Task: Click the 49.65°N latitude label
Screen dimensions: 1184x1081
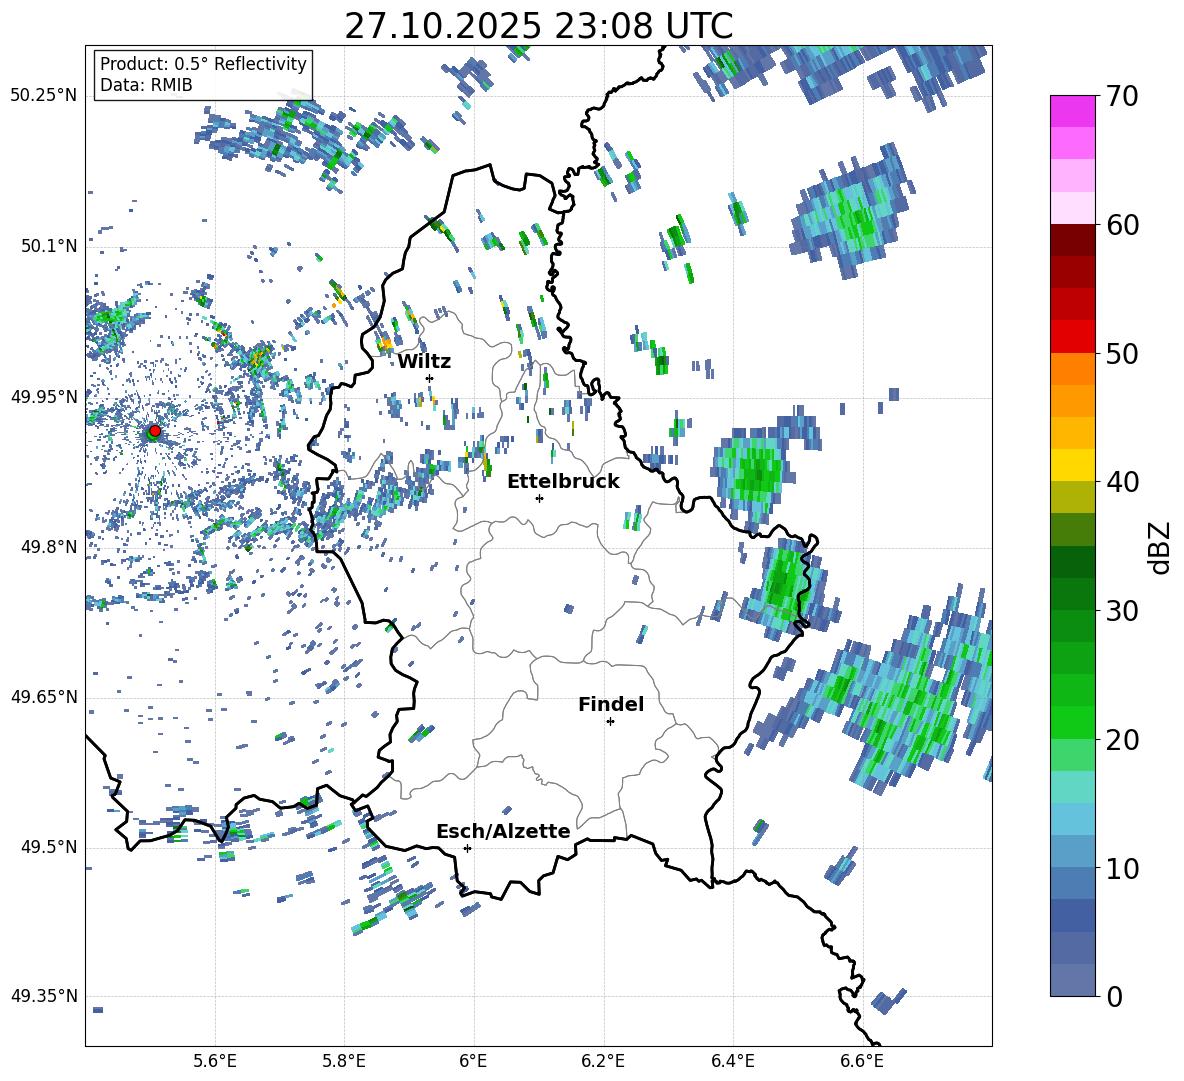Action: click(x=44, y=696)
